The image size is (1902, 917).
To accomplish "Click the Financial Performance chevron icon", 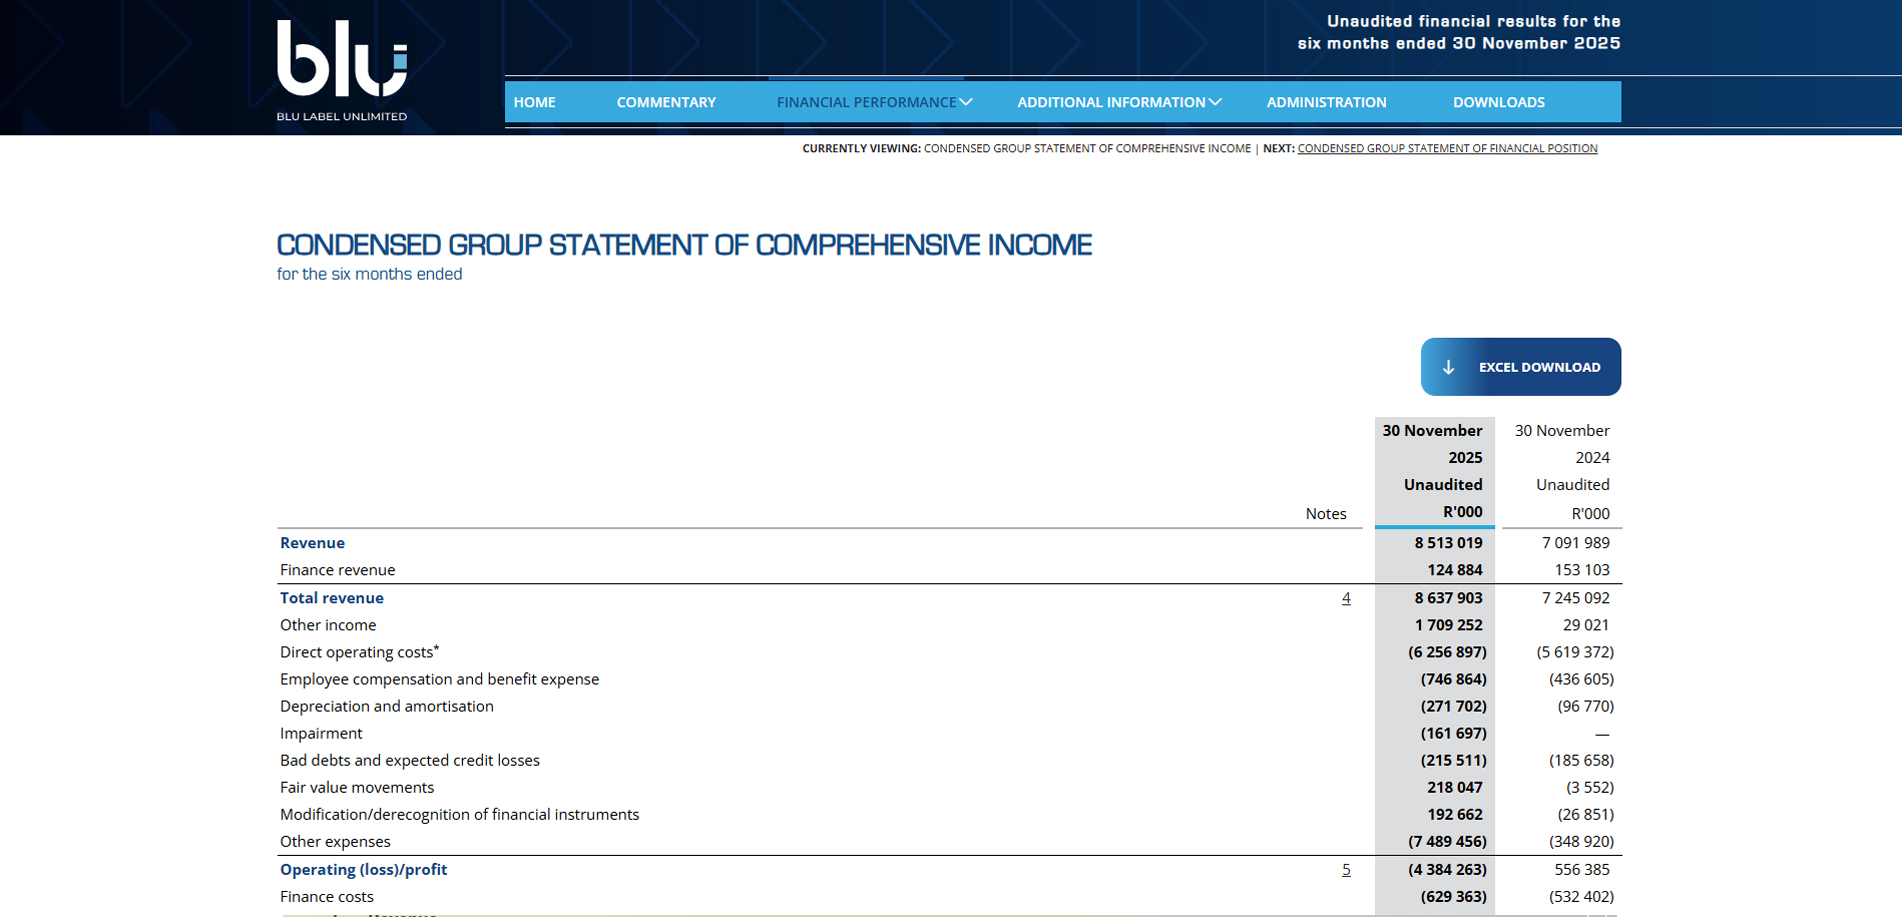I will click(966, 102).
